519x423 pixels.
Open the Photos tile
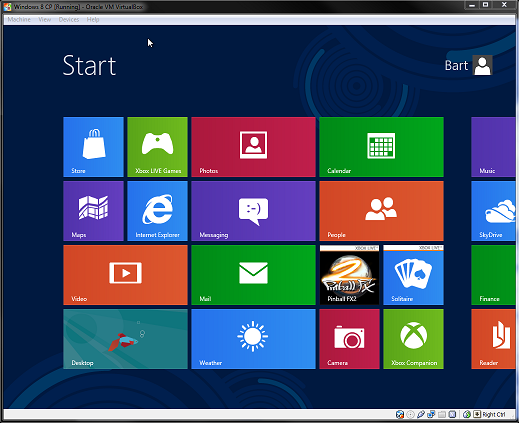253,147
